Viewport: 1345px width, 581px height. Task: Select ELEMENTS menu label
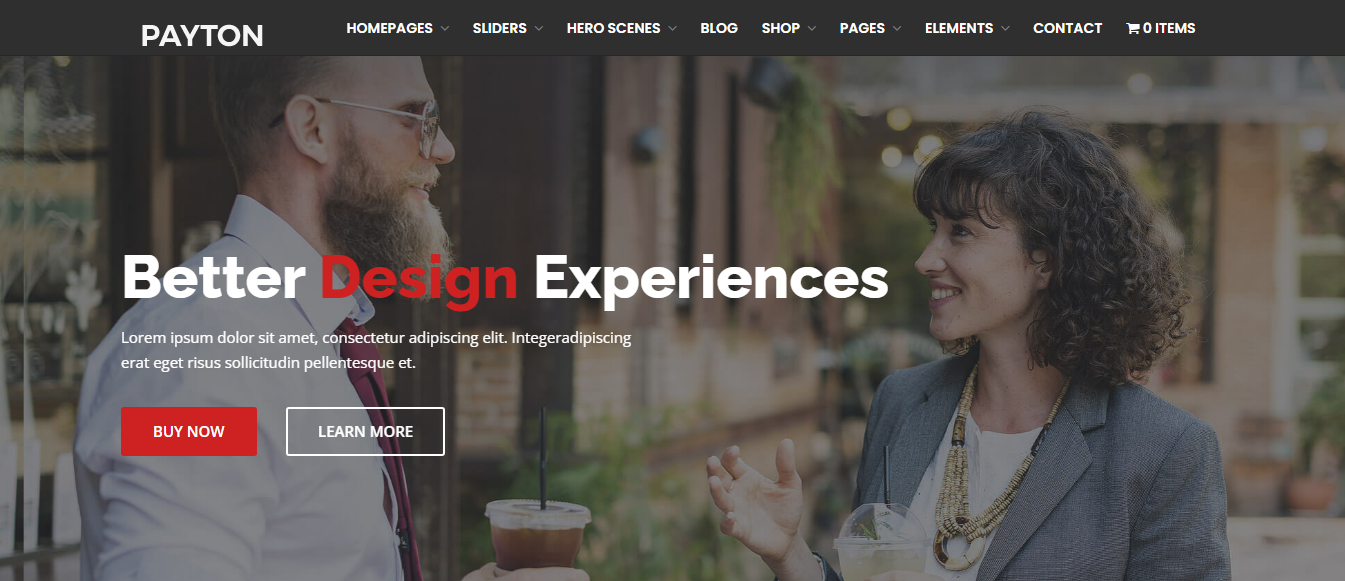959,28
